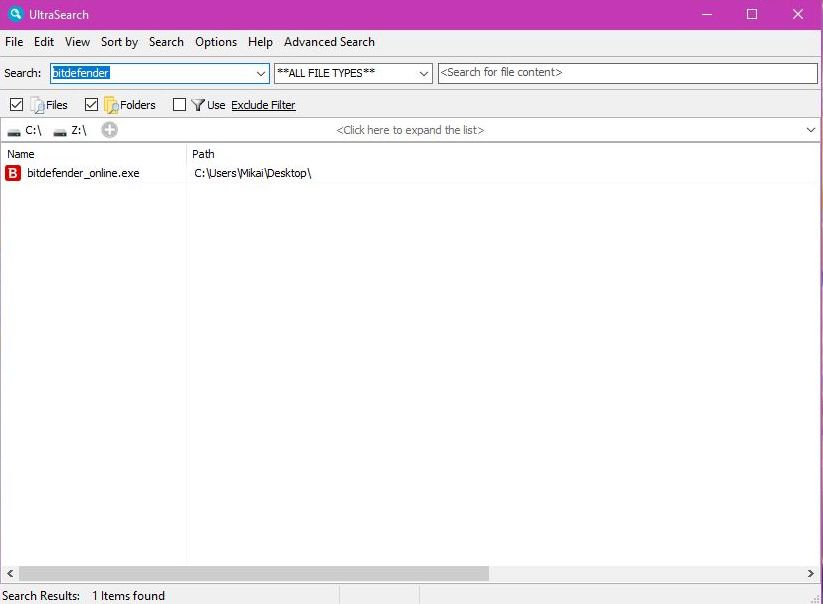Image resolution: width=823 pixels, height=604 pixels.
Task: Open the Help menu
Action: pyautogui.click(x=260, y=42)
